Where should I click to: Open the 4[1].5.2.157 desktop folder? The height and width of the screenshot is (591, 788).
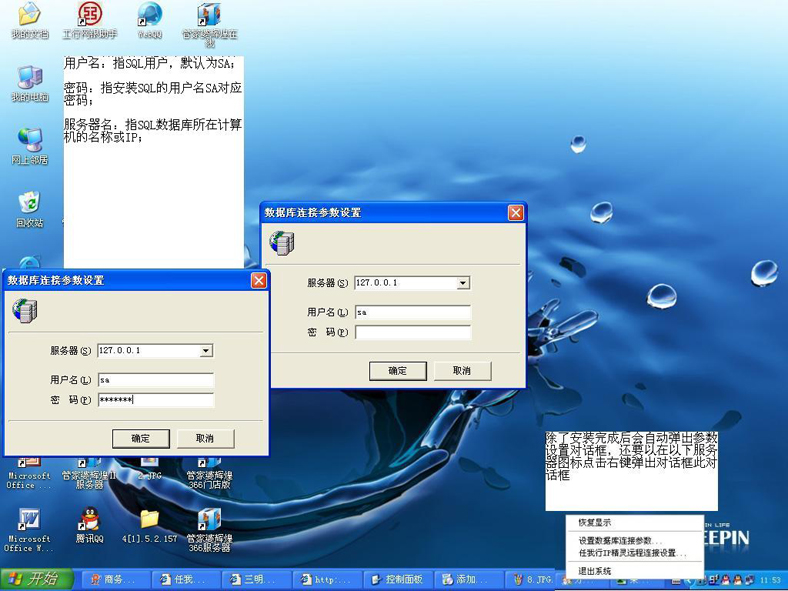(150, 525)
